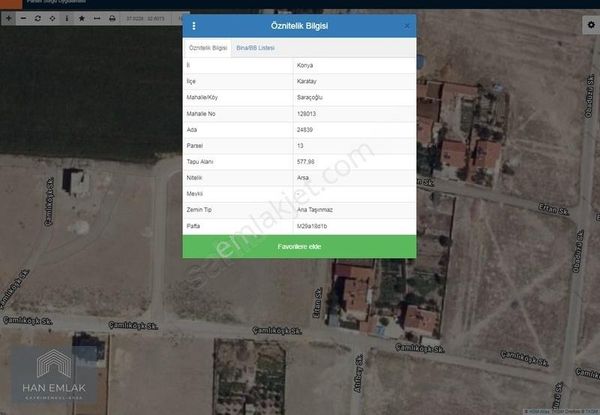
Task: Click the Favorilere ekle button
Action: tap(299, 247)
